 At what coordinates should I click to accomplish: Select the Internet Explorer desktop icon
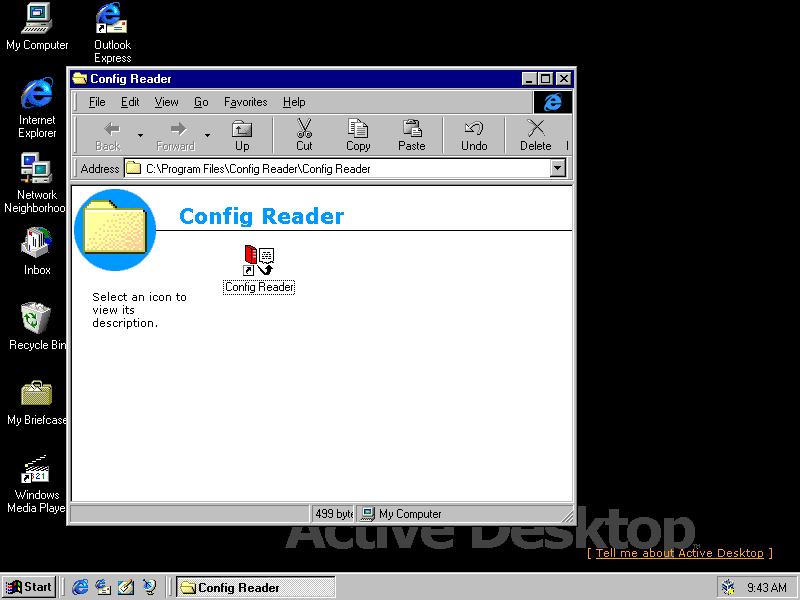tap(37, 108)
